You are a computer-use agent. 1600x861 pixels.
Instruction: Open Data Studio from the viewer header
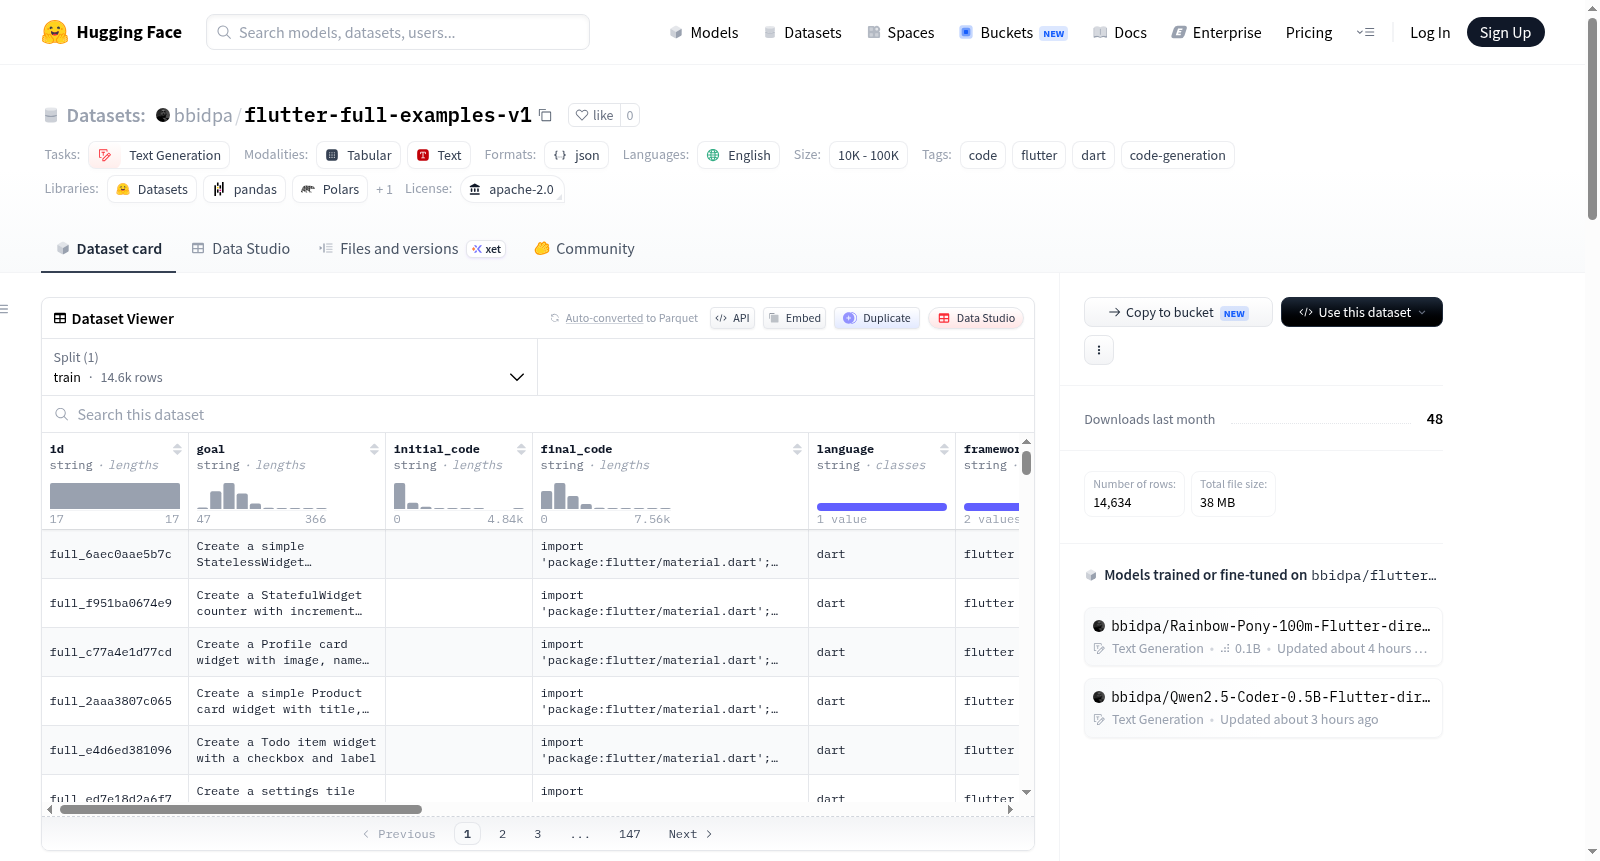pos(976,318)
